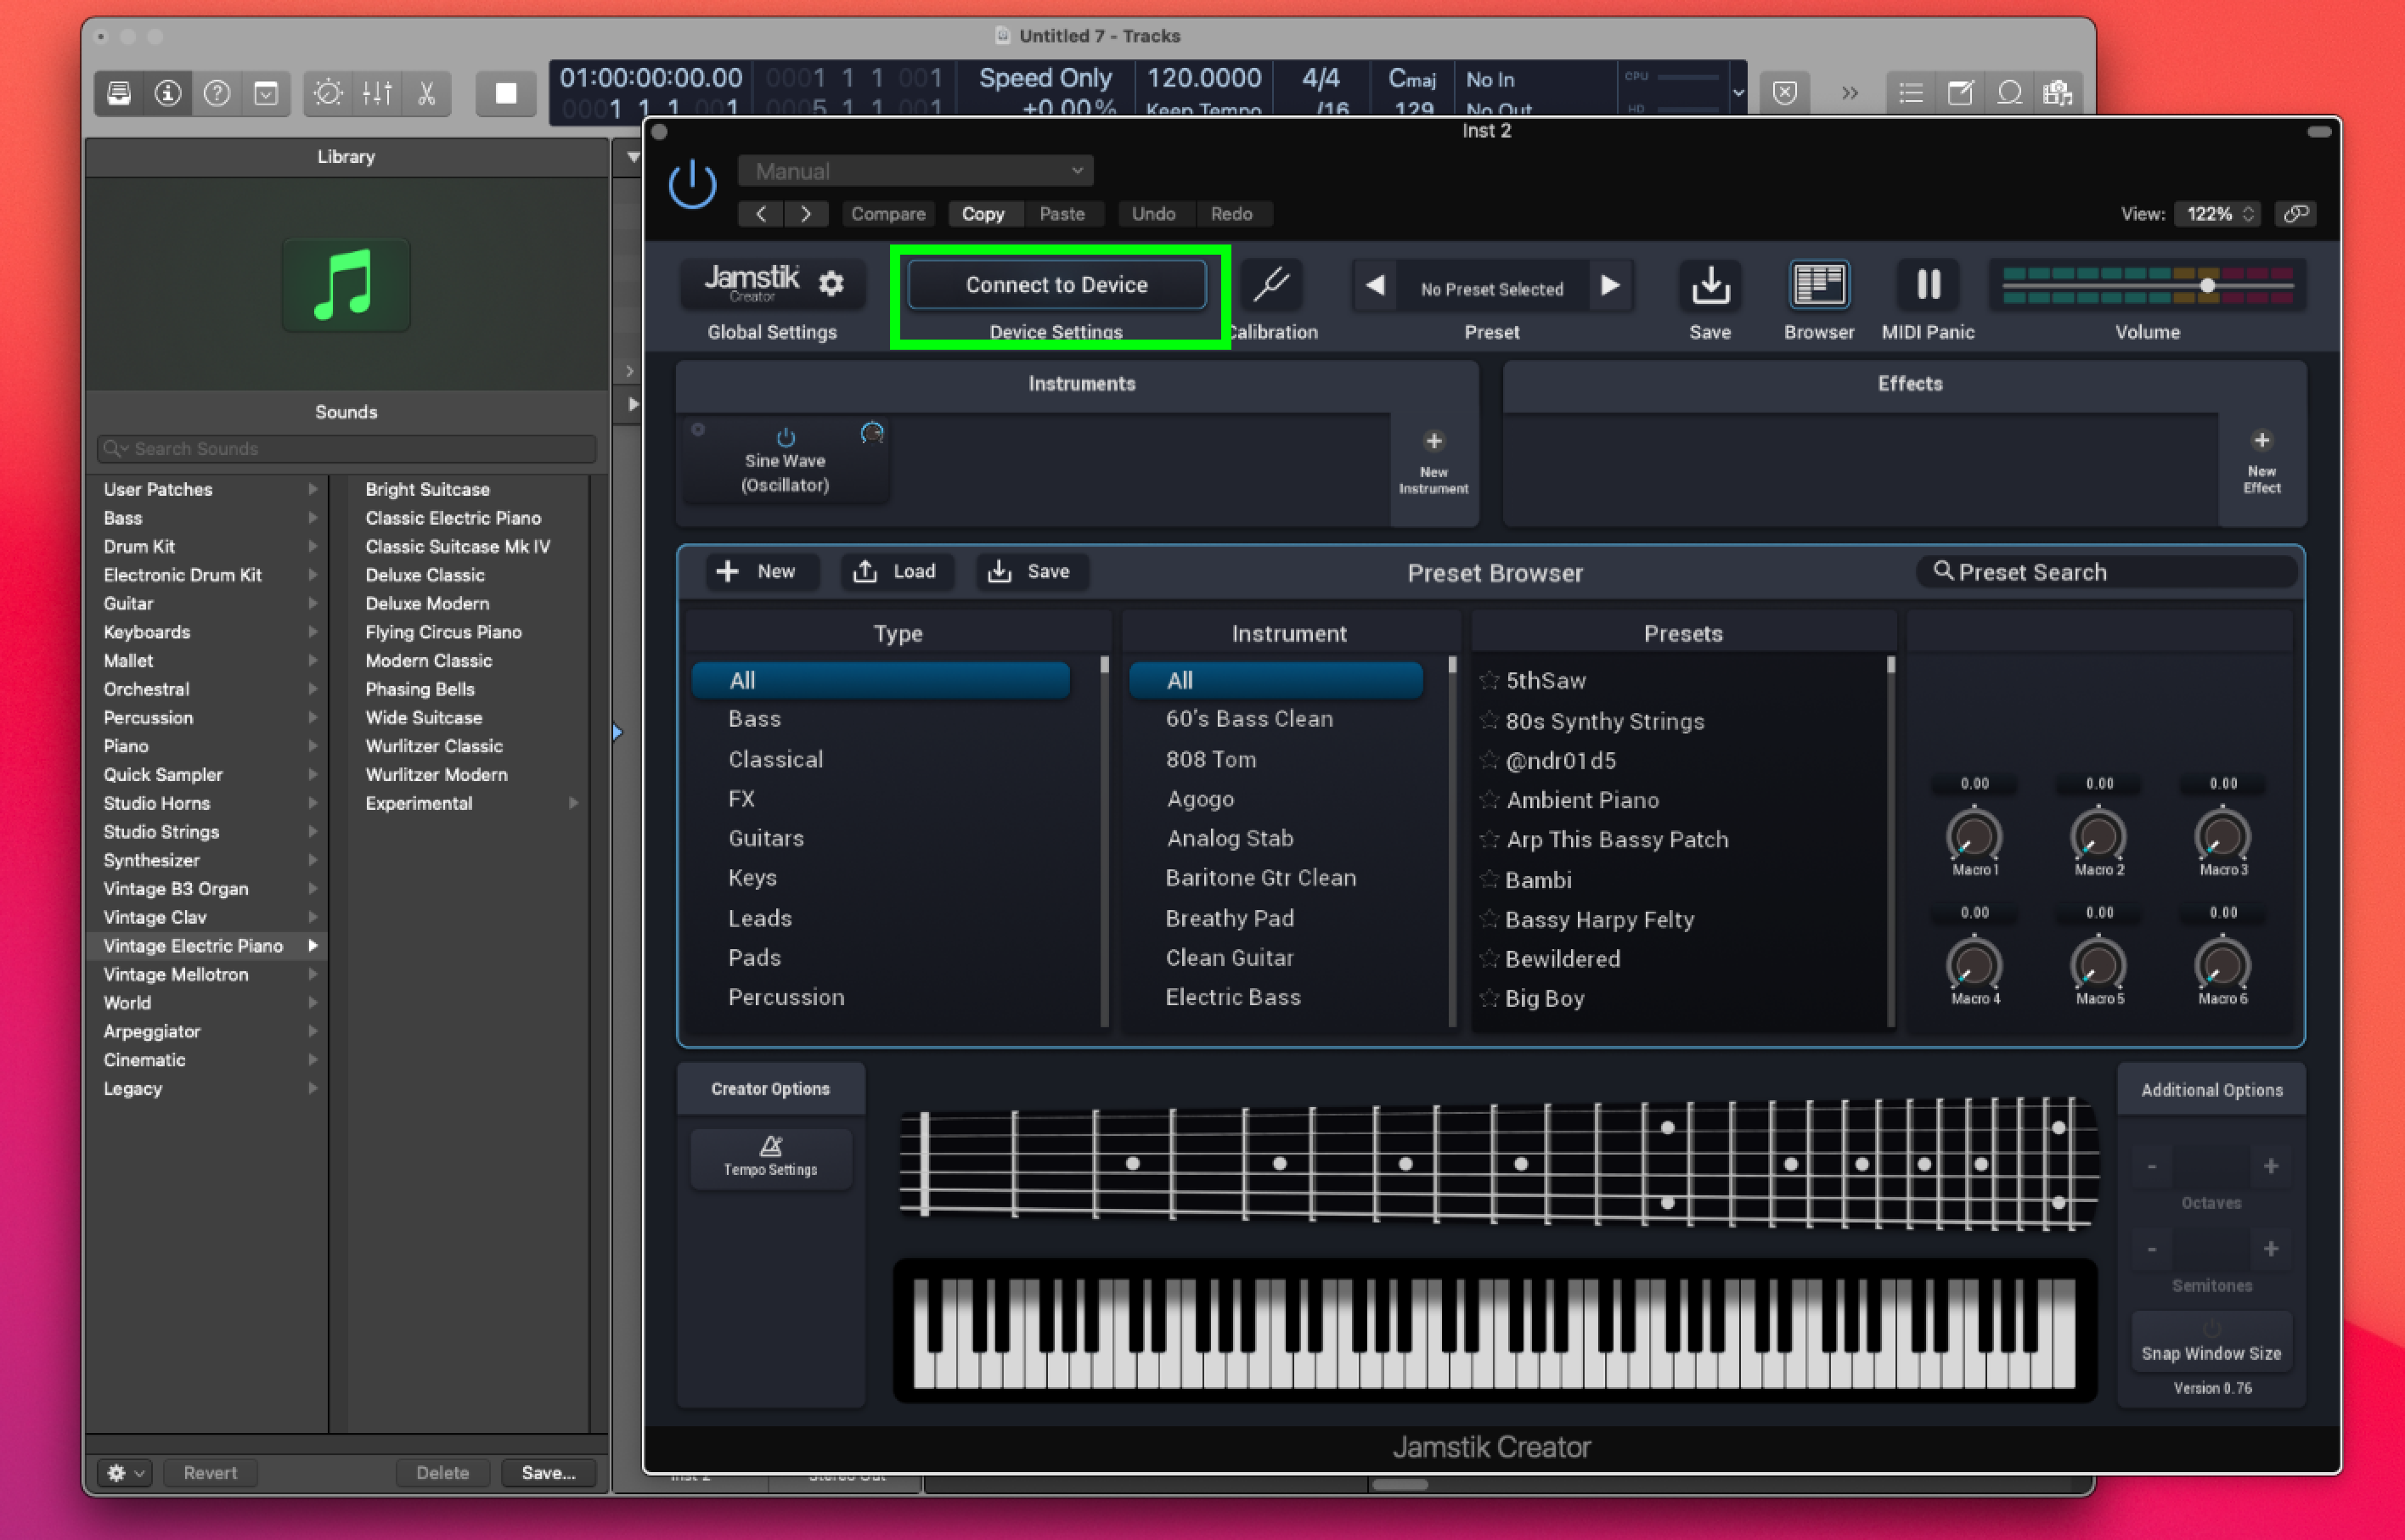
Task: Open Jamstik Global Settings gear
Action: (831, 284)
